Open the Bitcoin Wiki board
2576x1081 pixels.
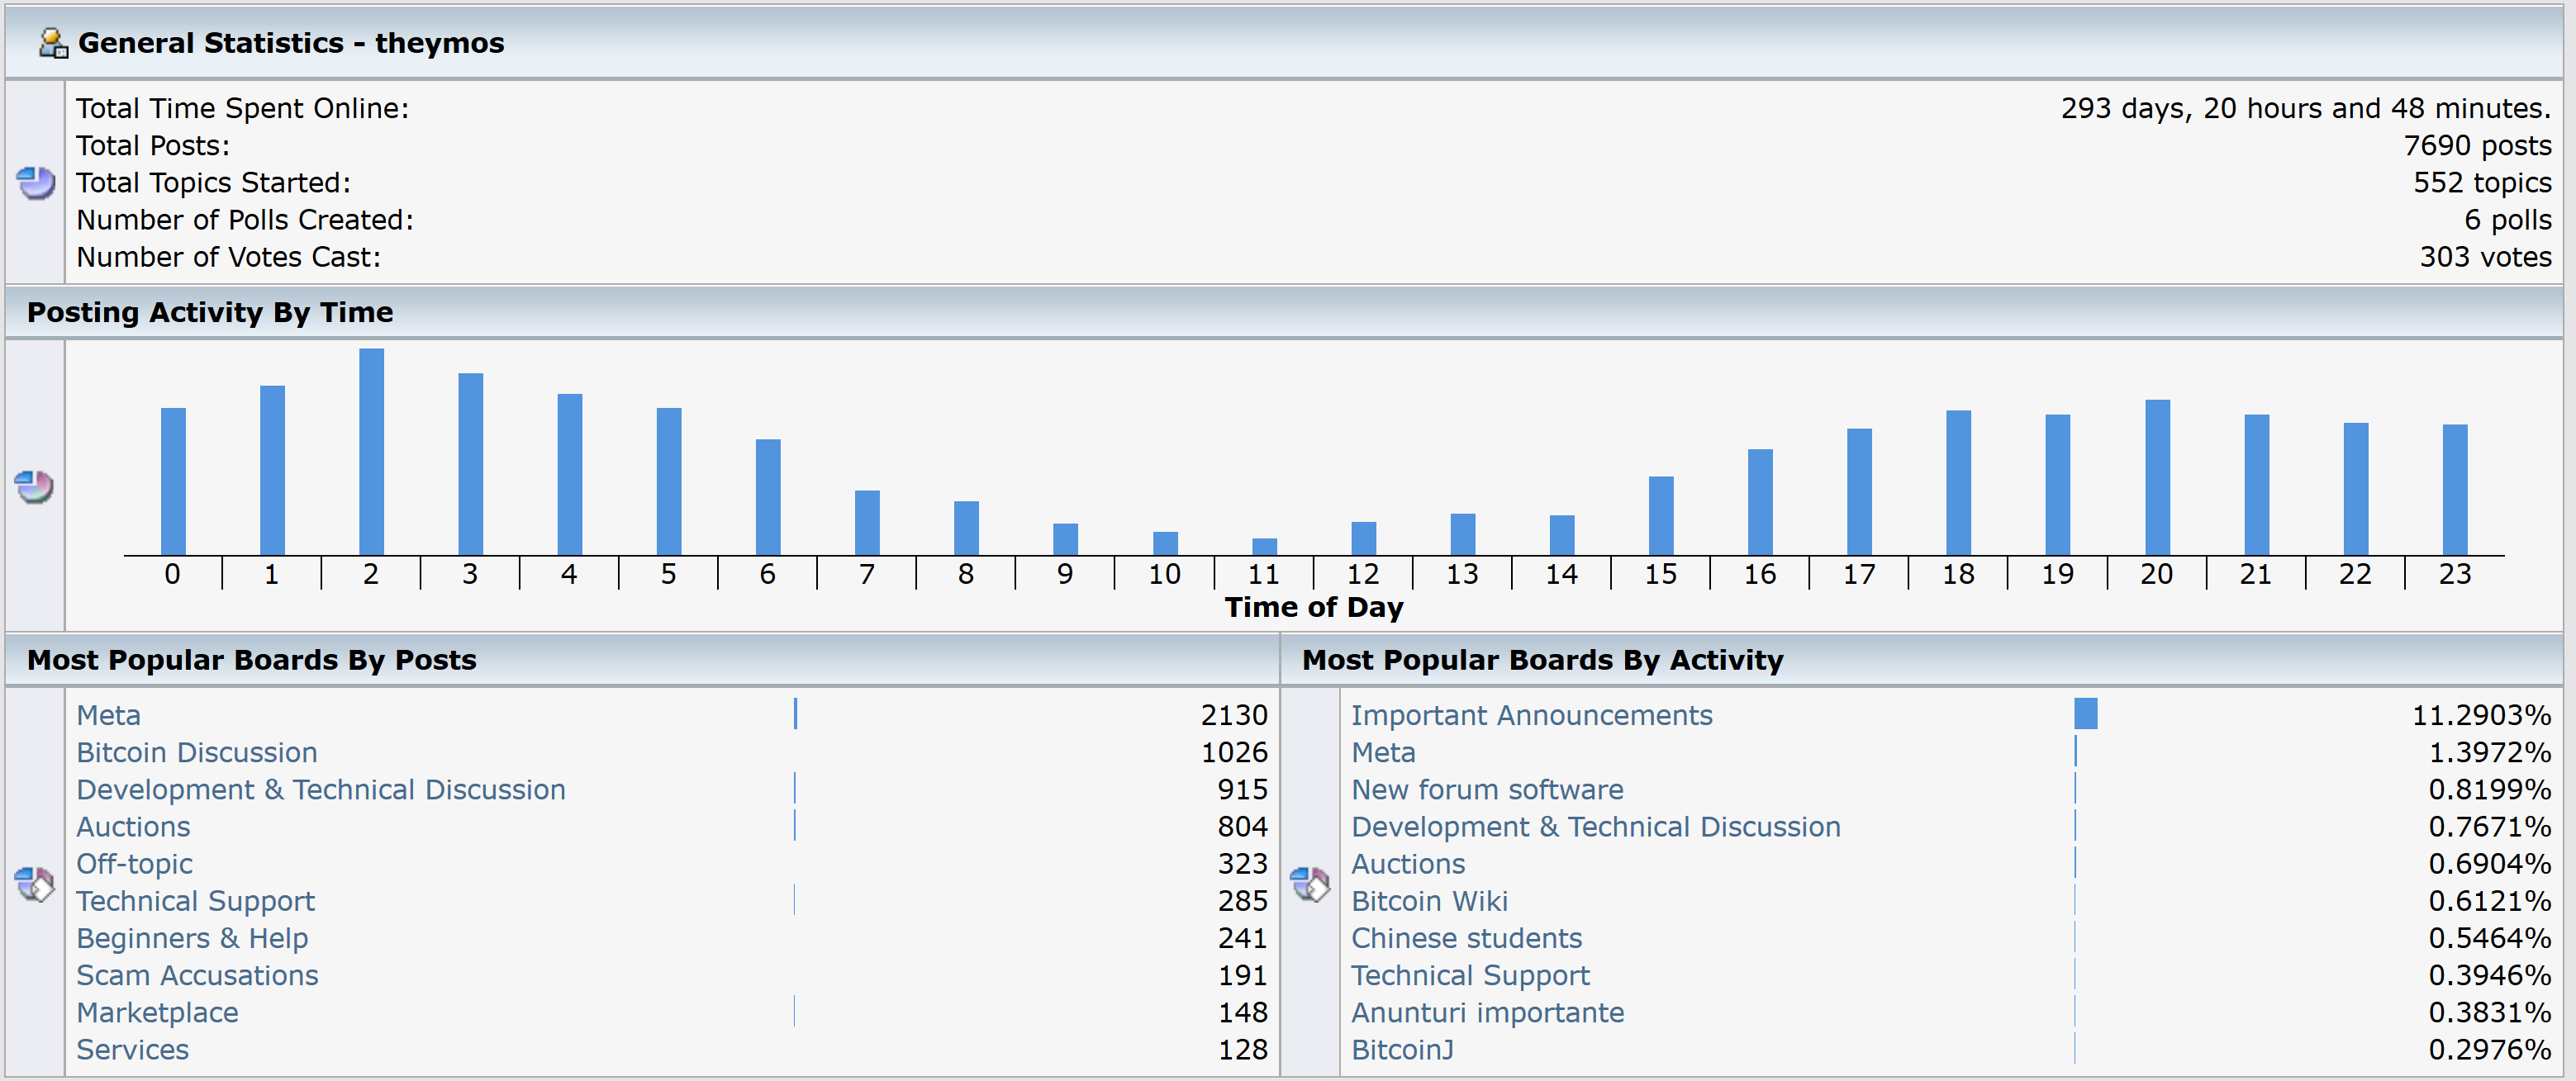tap(1429, 901)
